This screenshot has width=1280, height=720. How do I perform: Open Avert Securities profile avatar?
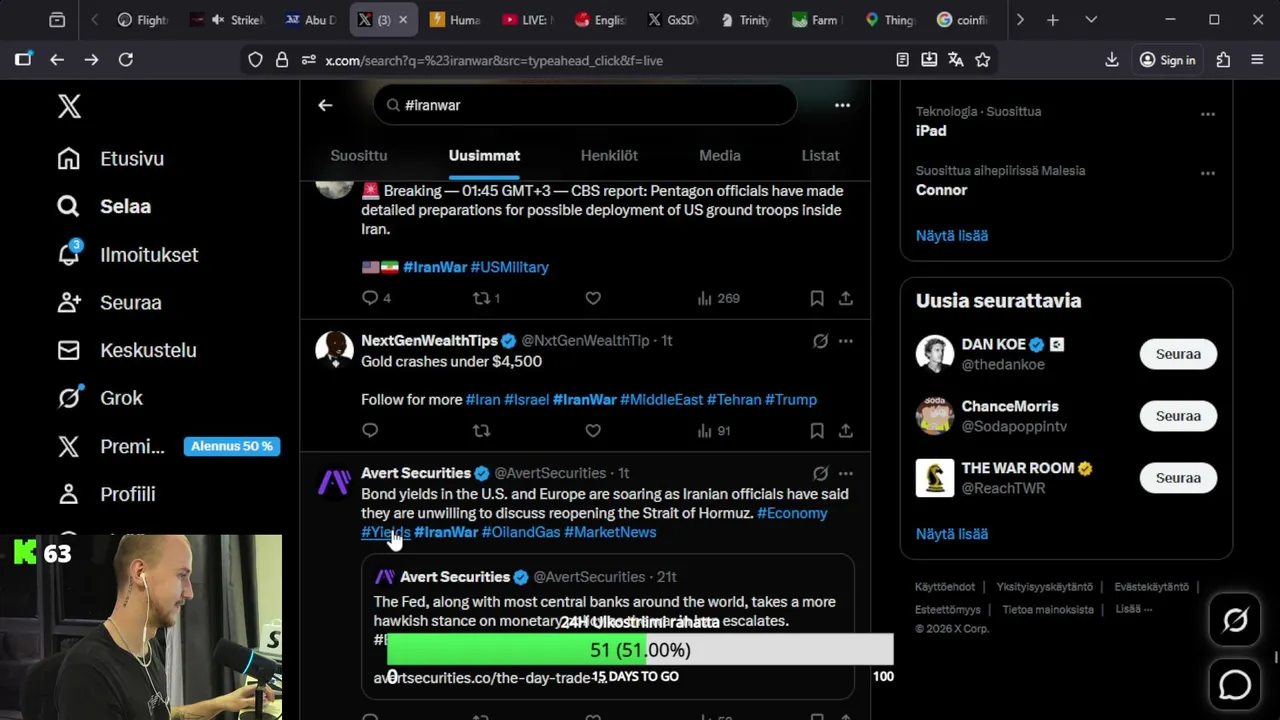334,481
